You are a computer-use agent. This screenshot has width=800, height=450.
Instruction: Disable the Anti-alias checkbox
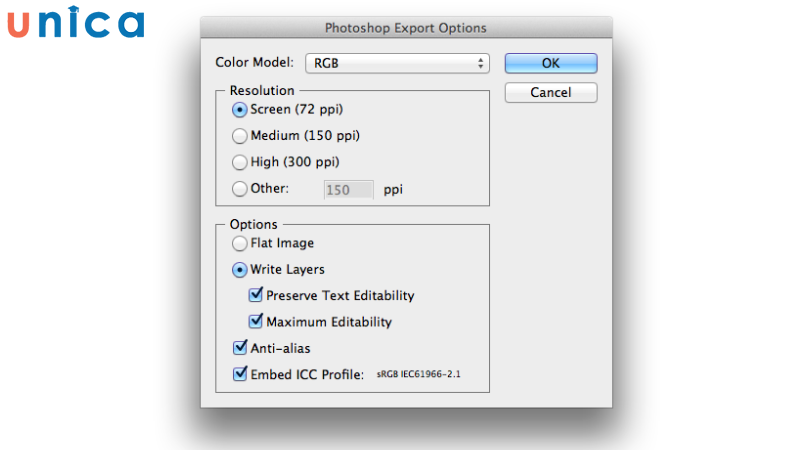(240, 348)
